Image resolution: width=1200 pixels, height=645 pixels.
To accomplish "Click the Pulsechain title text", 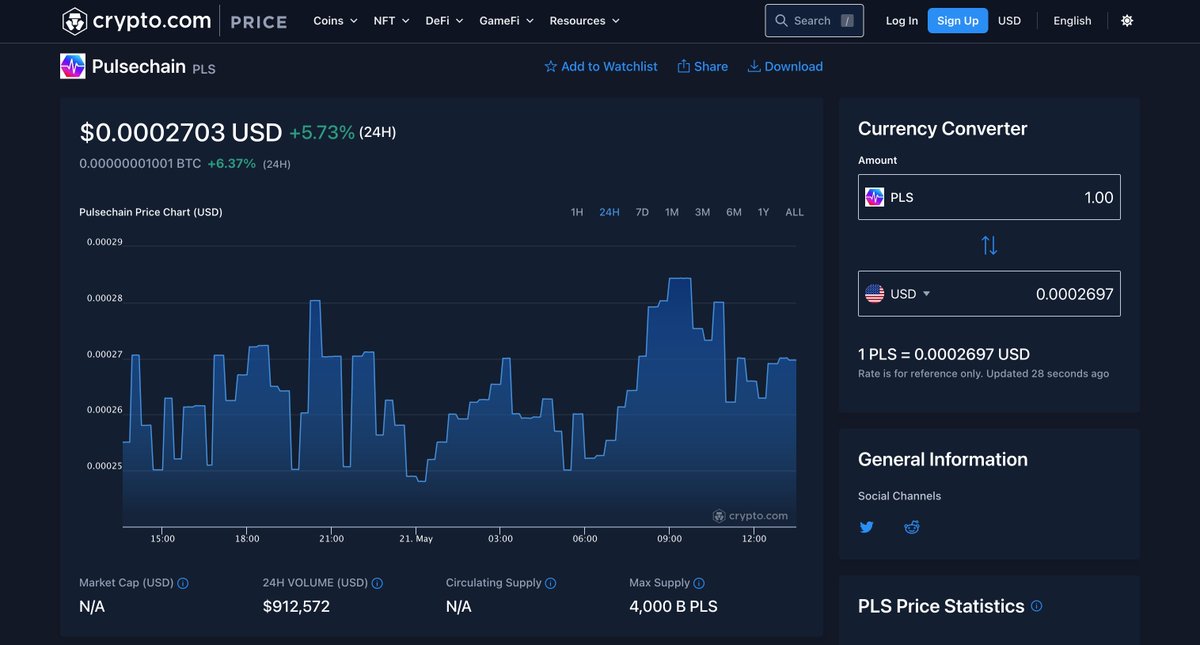I will tap(139, 66).
